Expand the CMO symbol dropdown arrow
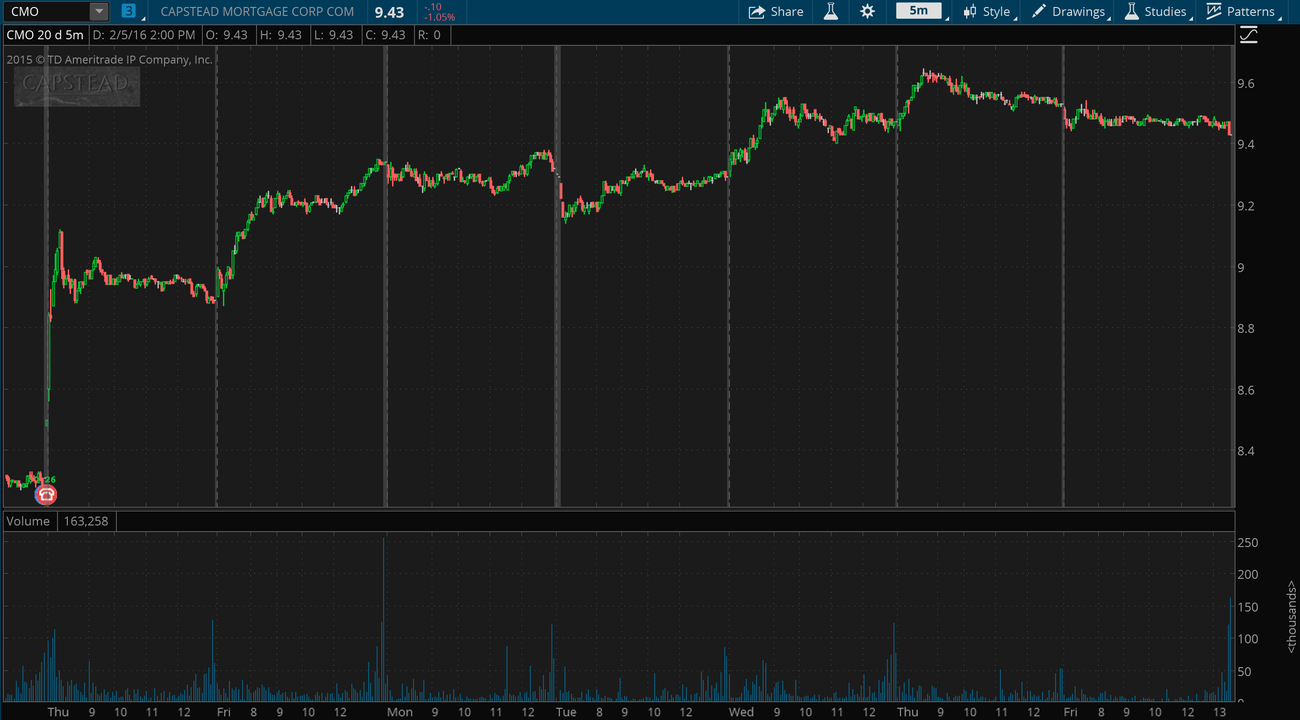 click(98, 12)
